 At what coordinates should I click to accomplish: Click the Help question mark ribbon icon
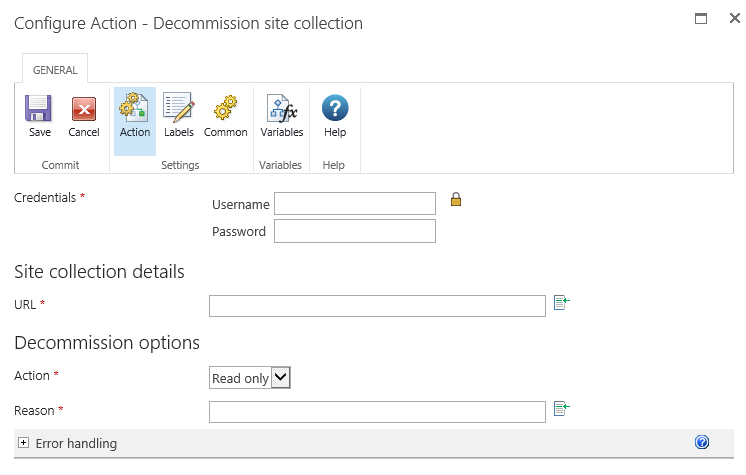click(335, 109)
